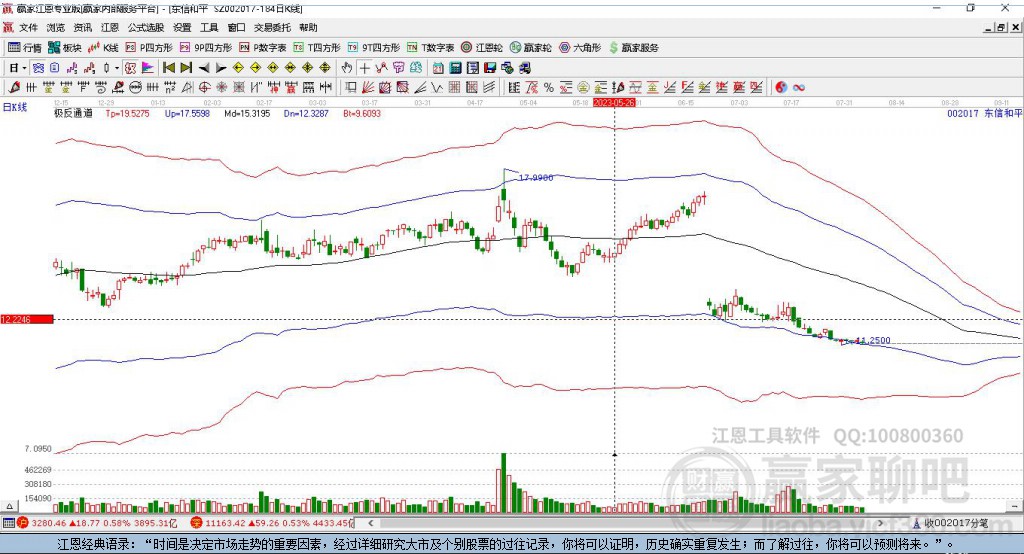Click the blue infinity loop icon

pyautogui.click(x=799, y=87)
